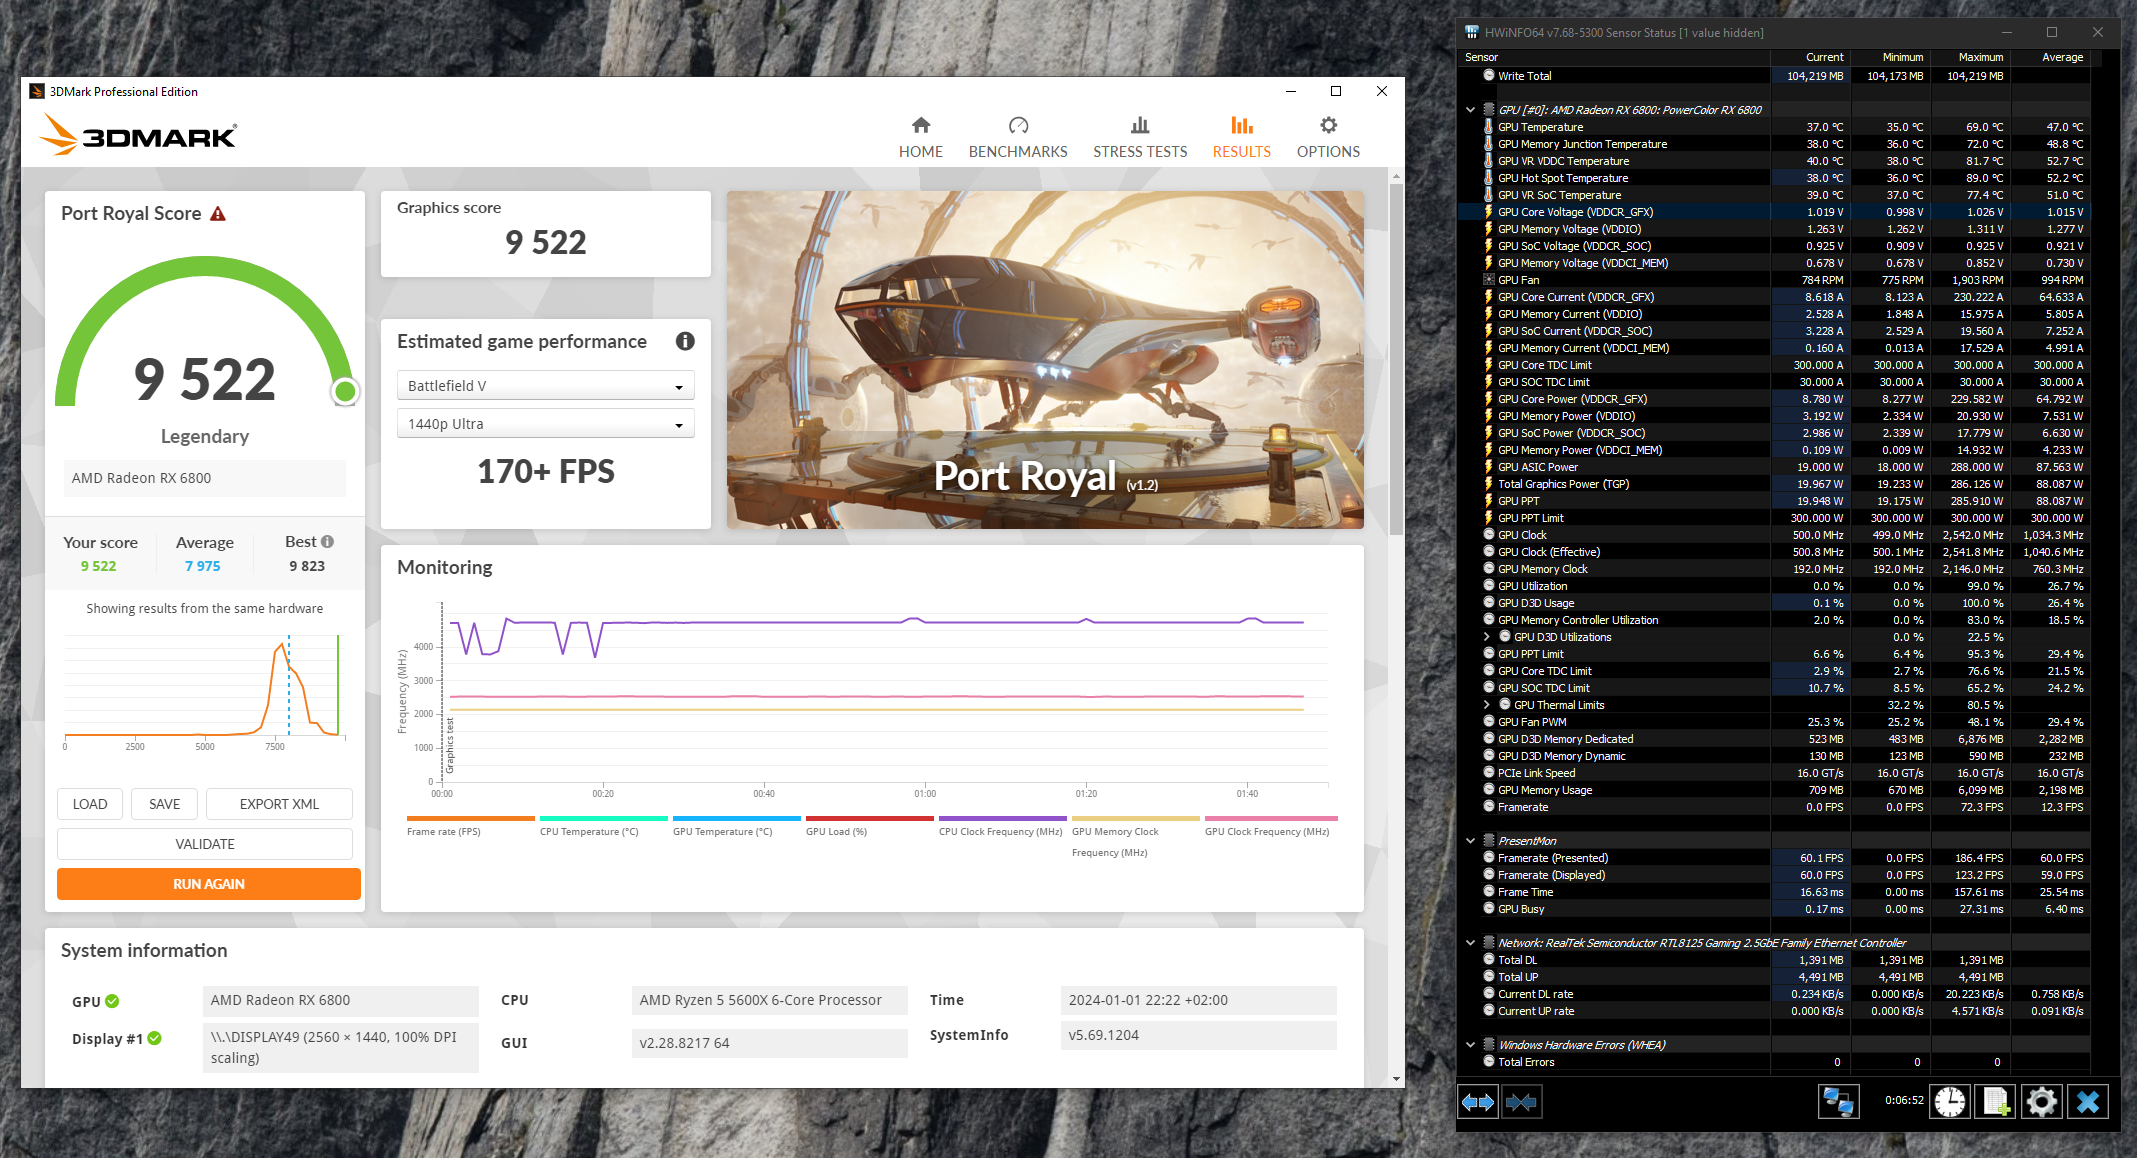Viewport: 2137px width, 1158px height.
Task: Open the Battlefield V game dropdown
Action: pos(545,386)
